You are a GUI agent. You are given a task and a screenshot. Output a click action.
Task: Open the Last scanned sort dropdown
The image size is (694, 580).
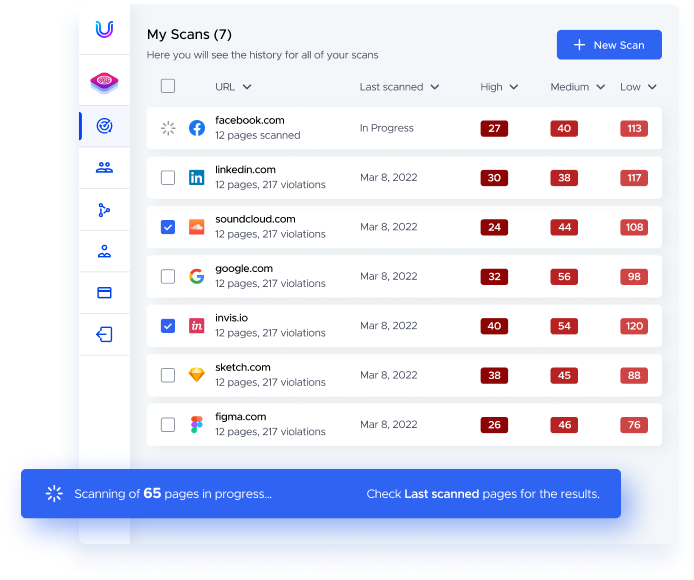click(399, 87)
